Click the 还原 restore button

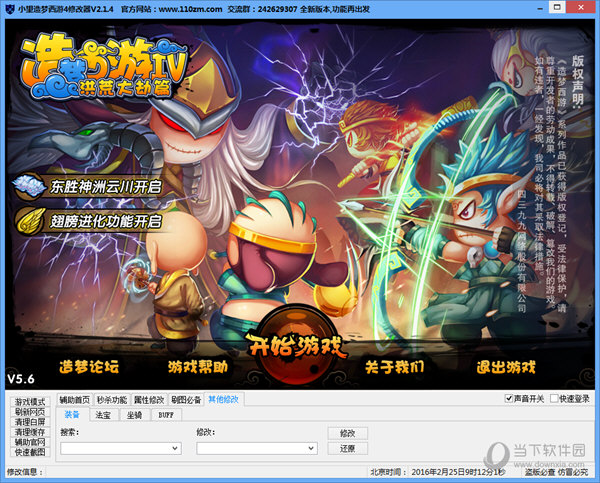coord(347,448)
